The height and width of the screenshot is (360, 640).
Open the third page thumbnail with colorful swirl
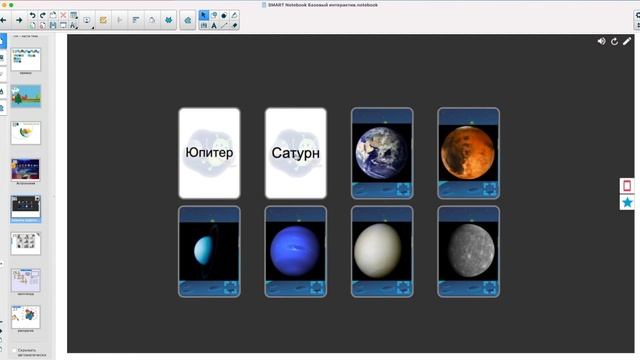pyautogui.click(x=26, y=133)
